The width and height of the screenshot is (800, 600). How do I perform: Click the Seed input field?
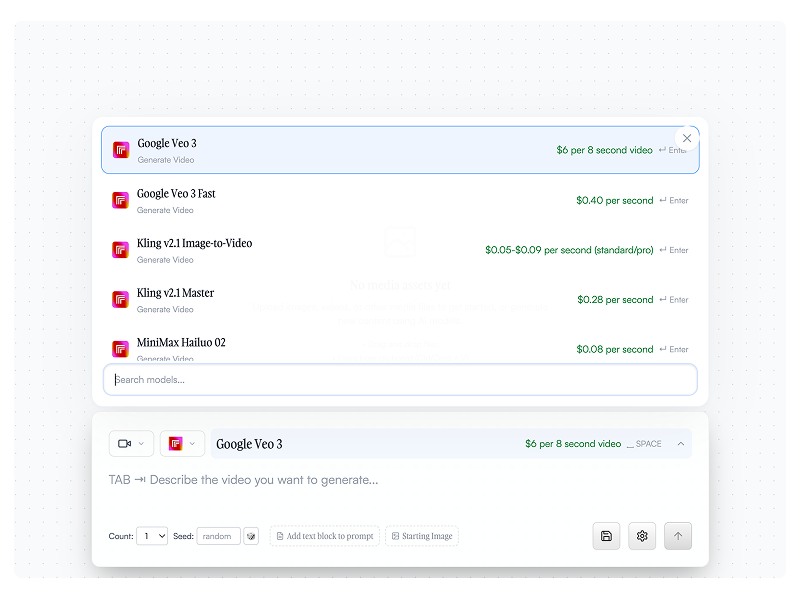[x=218, y=536]
